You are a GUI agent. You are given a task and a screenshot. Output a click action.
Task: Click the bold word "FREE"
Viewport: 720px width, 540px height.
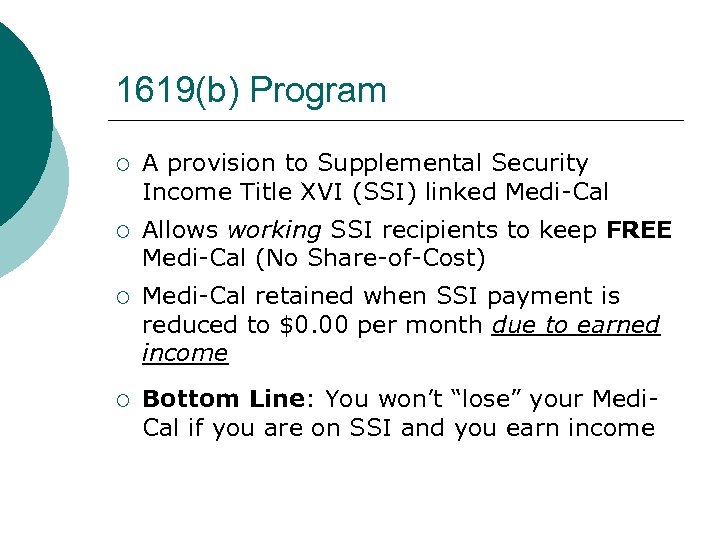(639, 230)
